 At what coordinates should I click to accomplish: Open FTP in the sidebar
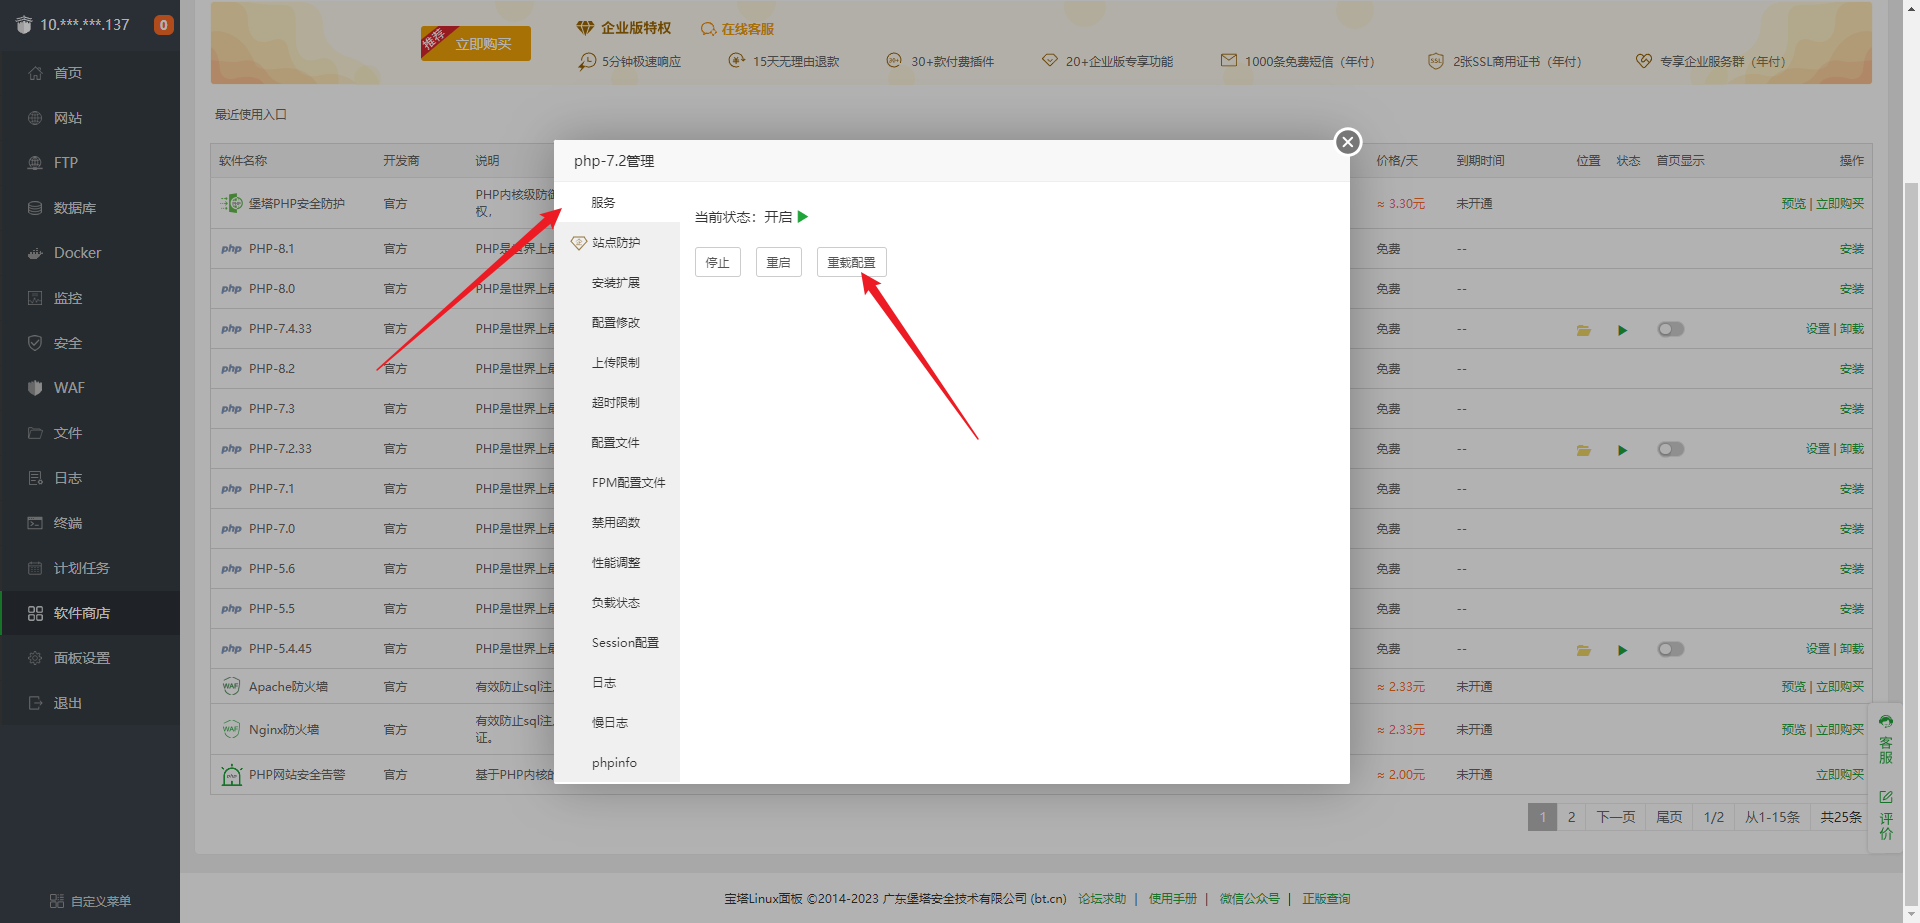tap(66, 163)
